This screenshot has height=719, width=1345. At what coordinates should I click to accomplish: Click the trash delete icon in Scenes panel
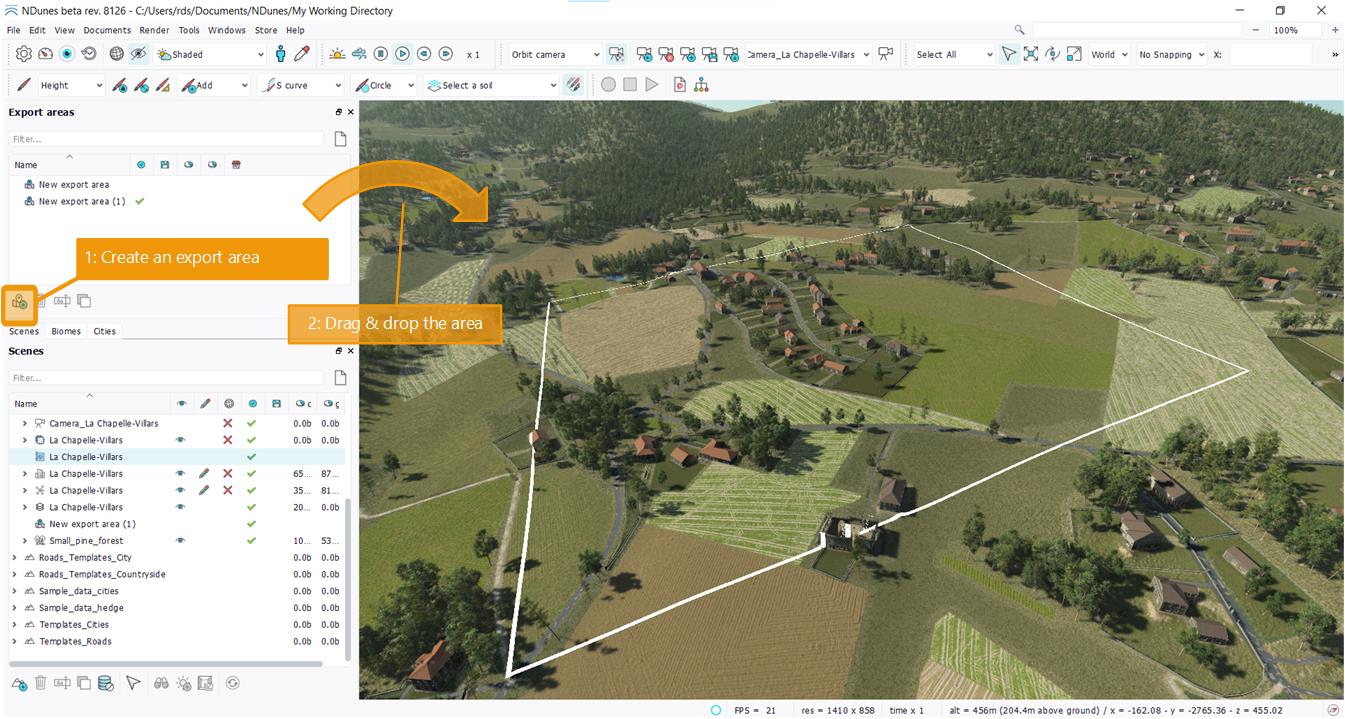[41, 683]
